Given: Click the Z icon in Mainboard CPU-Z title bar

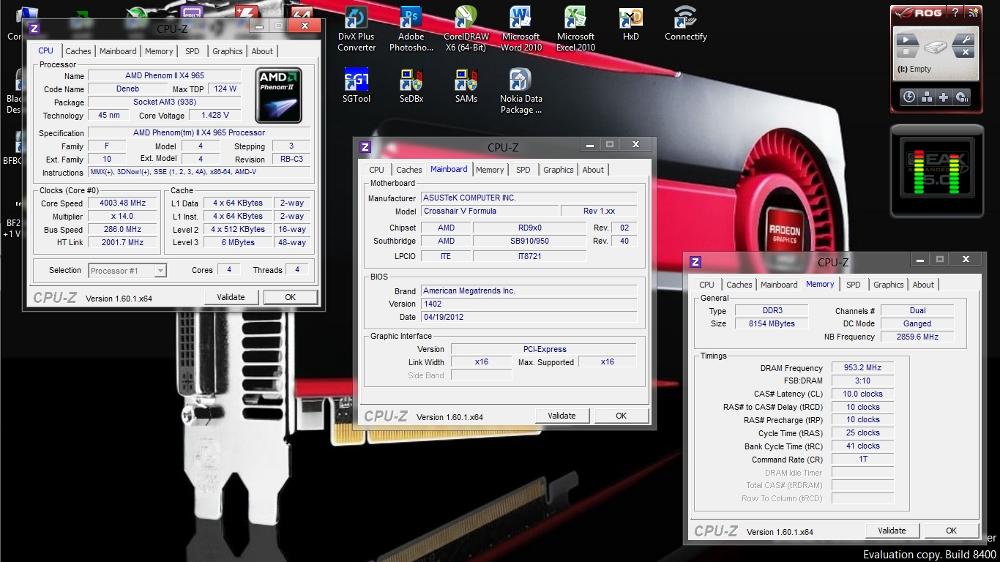Looking at the screenshot, I should [x=365, y=147].
